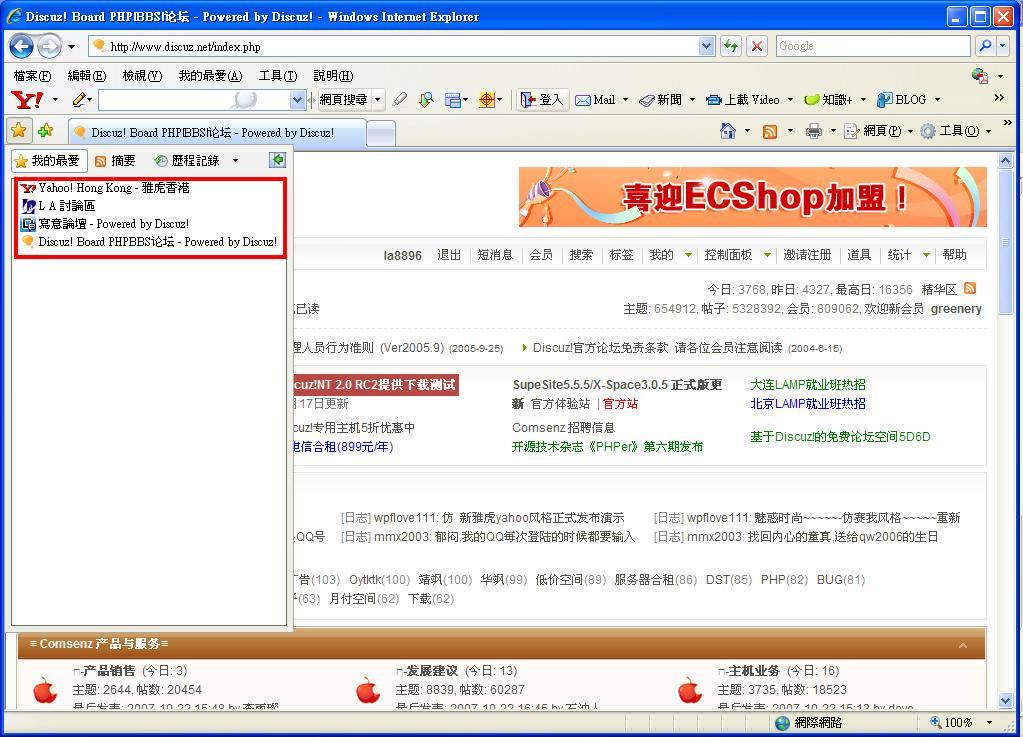Select the Yahoo toolbar target crosshair icon
Image resolution: width=1023 pixels, height=737 pixels.
(486, 100)
